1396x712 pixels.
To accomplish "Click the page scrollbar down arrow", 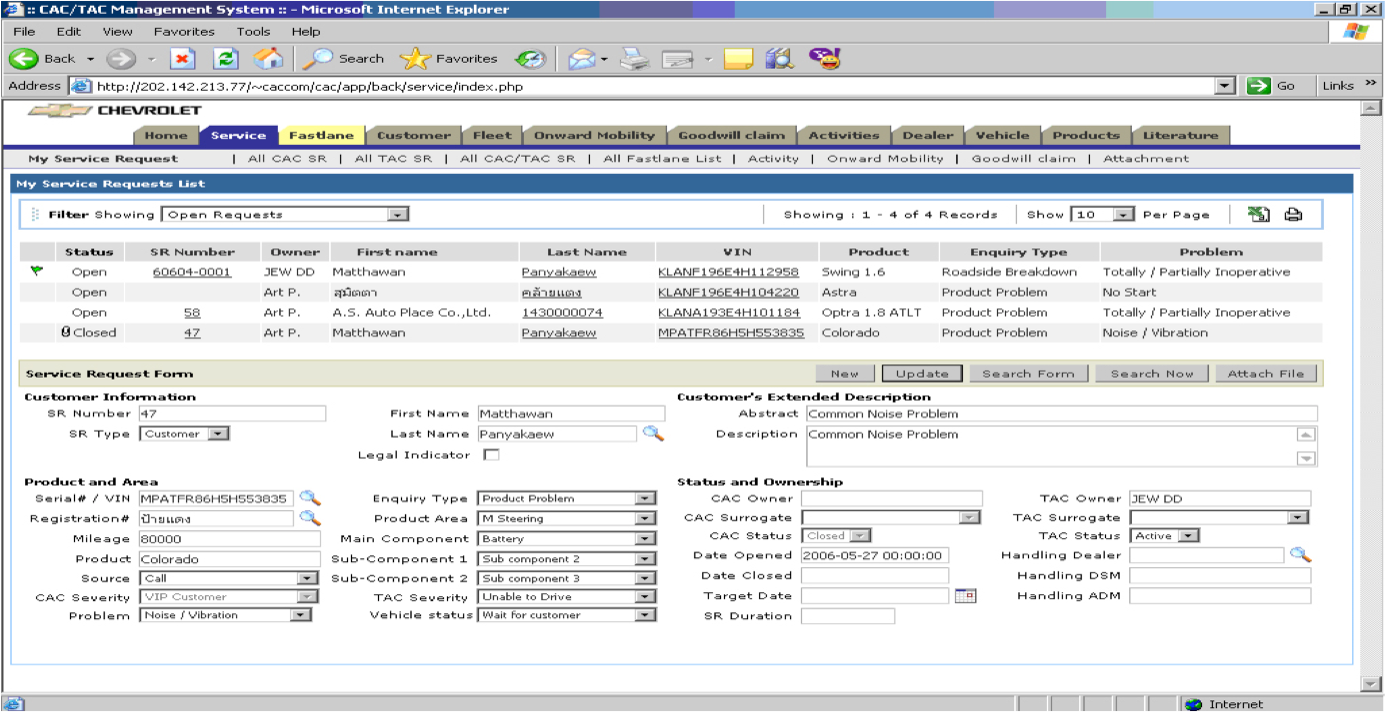I will (1371, 684).
